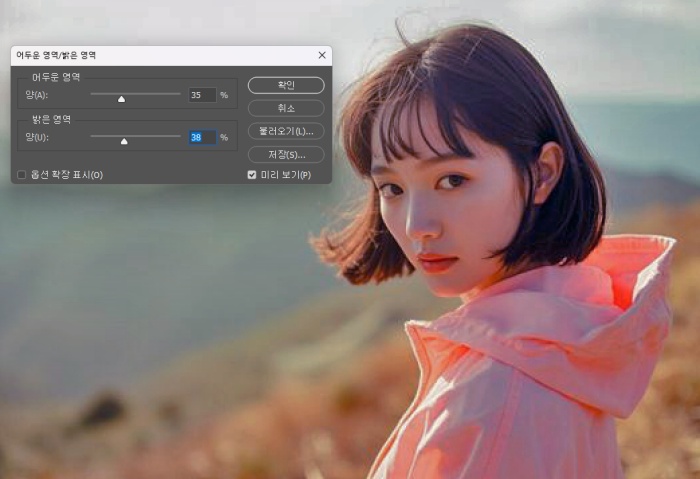Screen dimensions: 700x479
Task: Click the 밝은 영역 양 slider handle
Action: tap(124, 141)
